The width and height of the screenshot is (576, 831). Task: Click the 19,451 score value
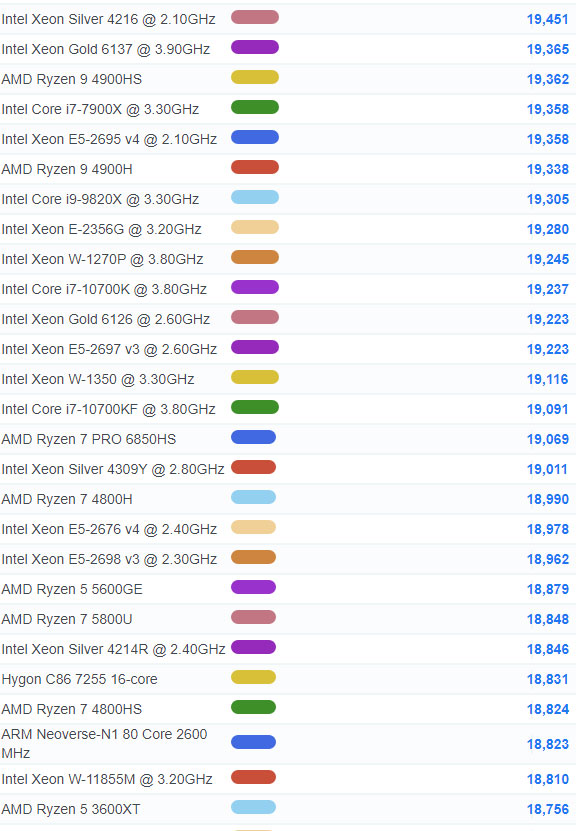547,19
